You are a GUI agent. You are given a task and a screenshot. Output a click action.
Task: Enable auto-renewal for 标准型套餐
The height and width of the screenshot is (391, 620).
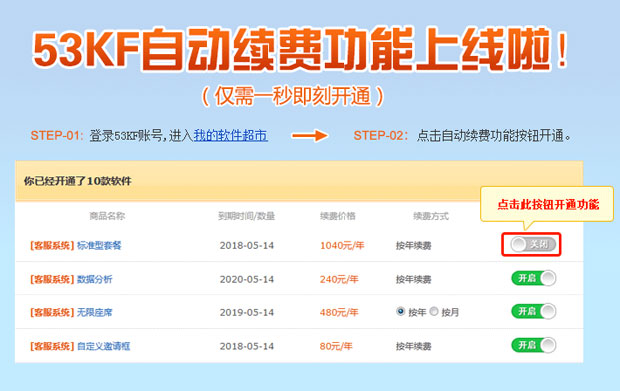533,244
